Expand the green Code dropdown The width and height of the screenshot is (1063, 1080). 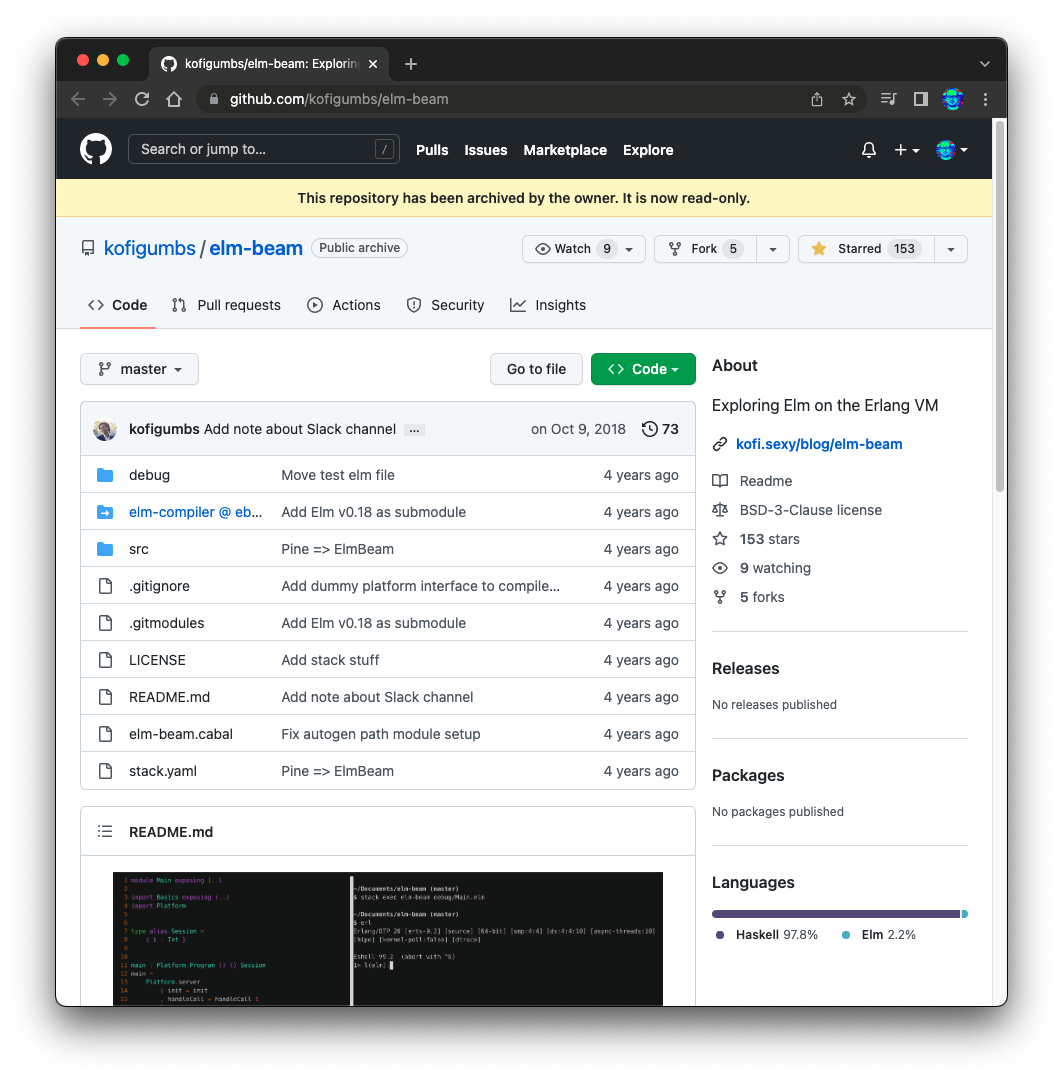pos(643,368)
